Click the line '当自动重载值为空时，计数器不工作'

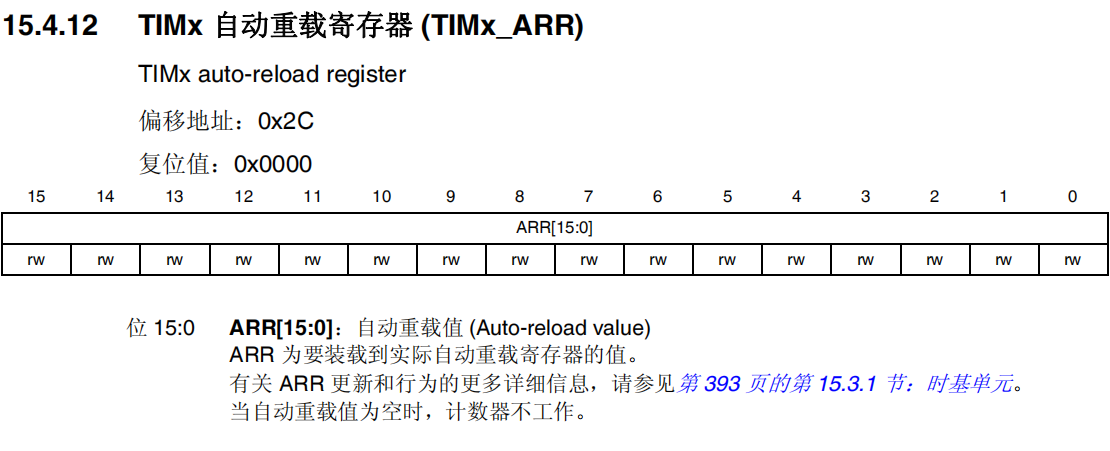(408, 411)
